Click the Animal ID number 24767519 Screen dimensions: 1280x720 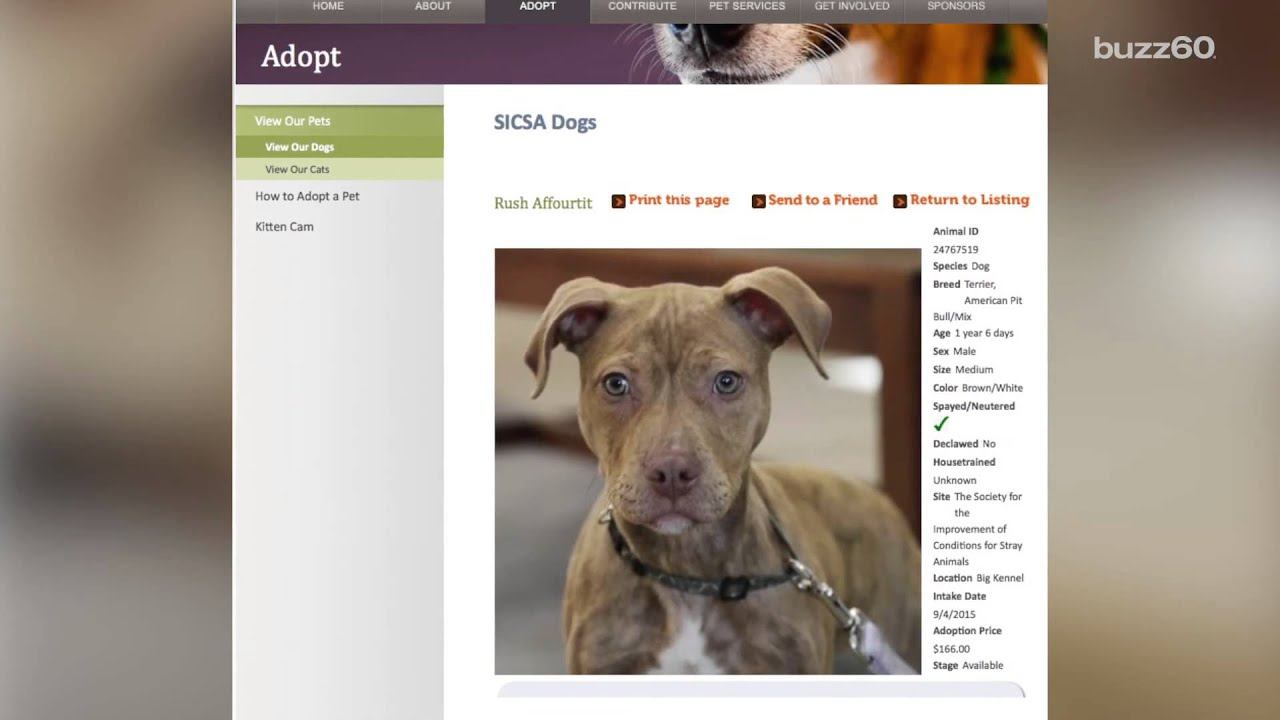pos(956,250)
